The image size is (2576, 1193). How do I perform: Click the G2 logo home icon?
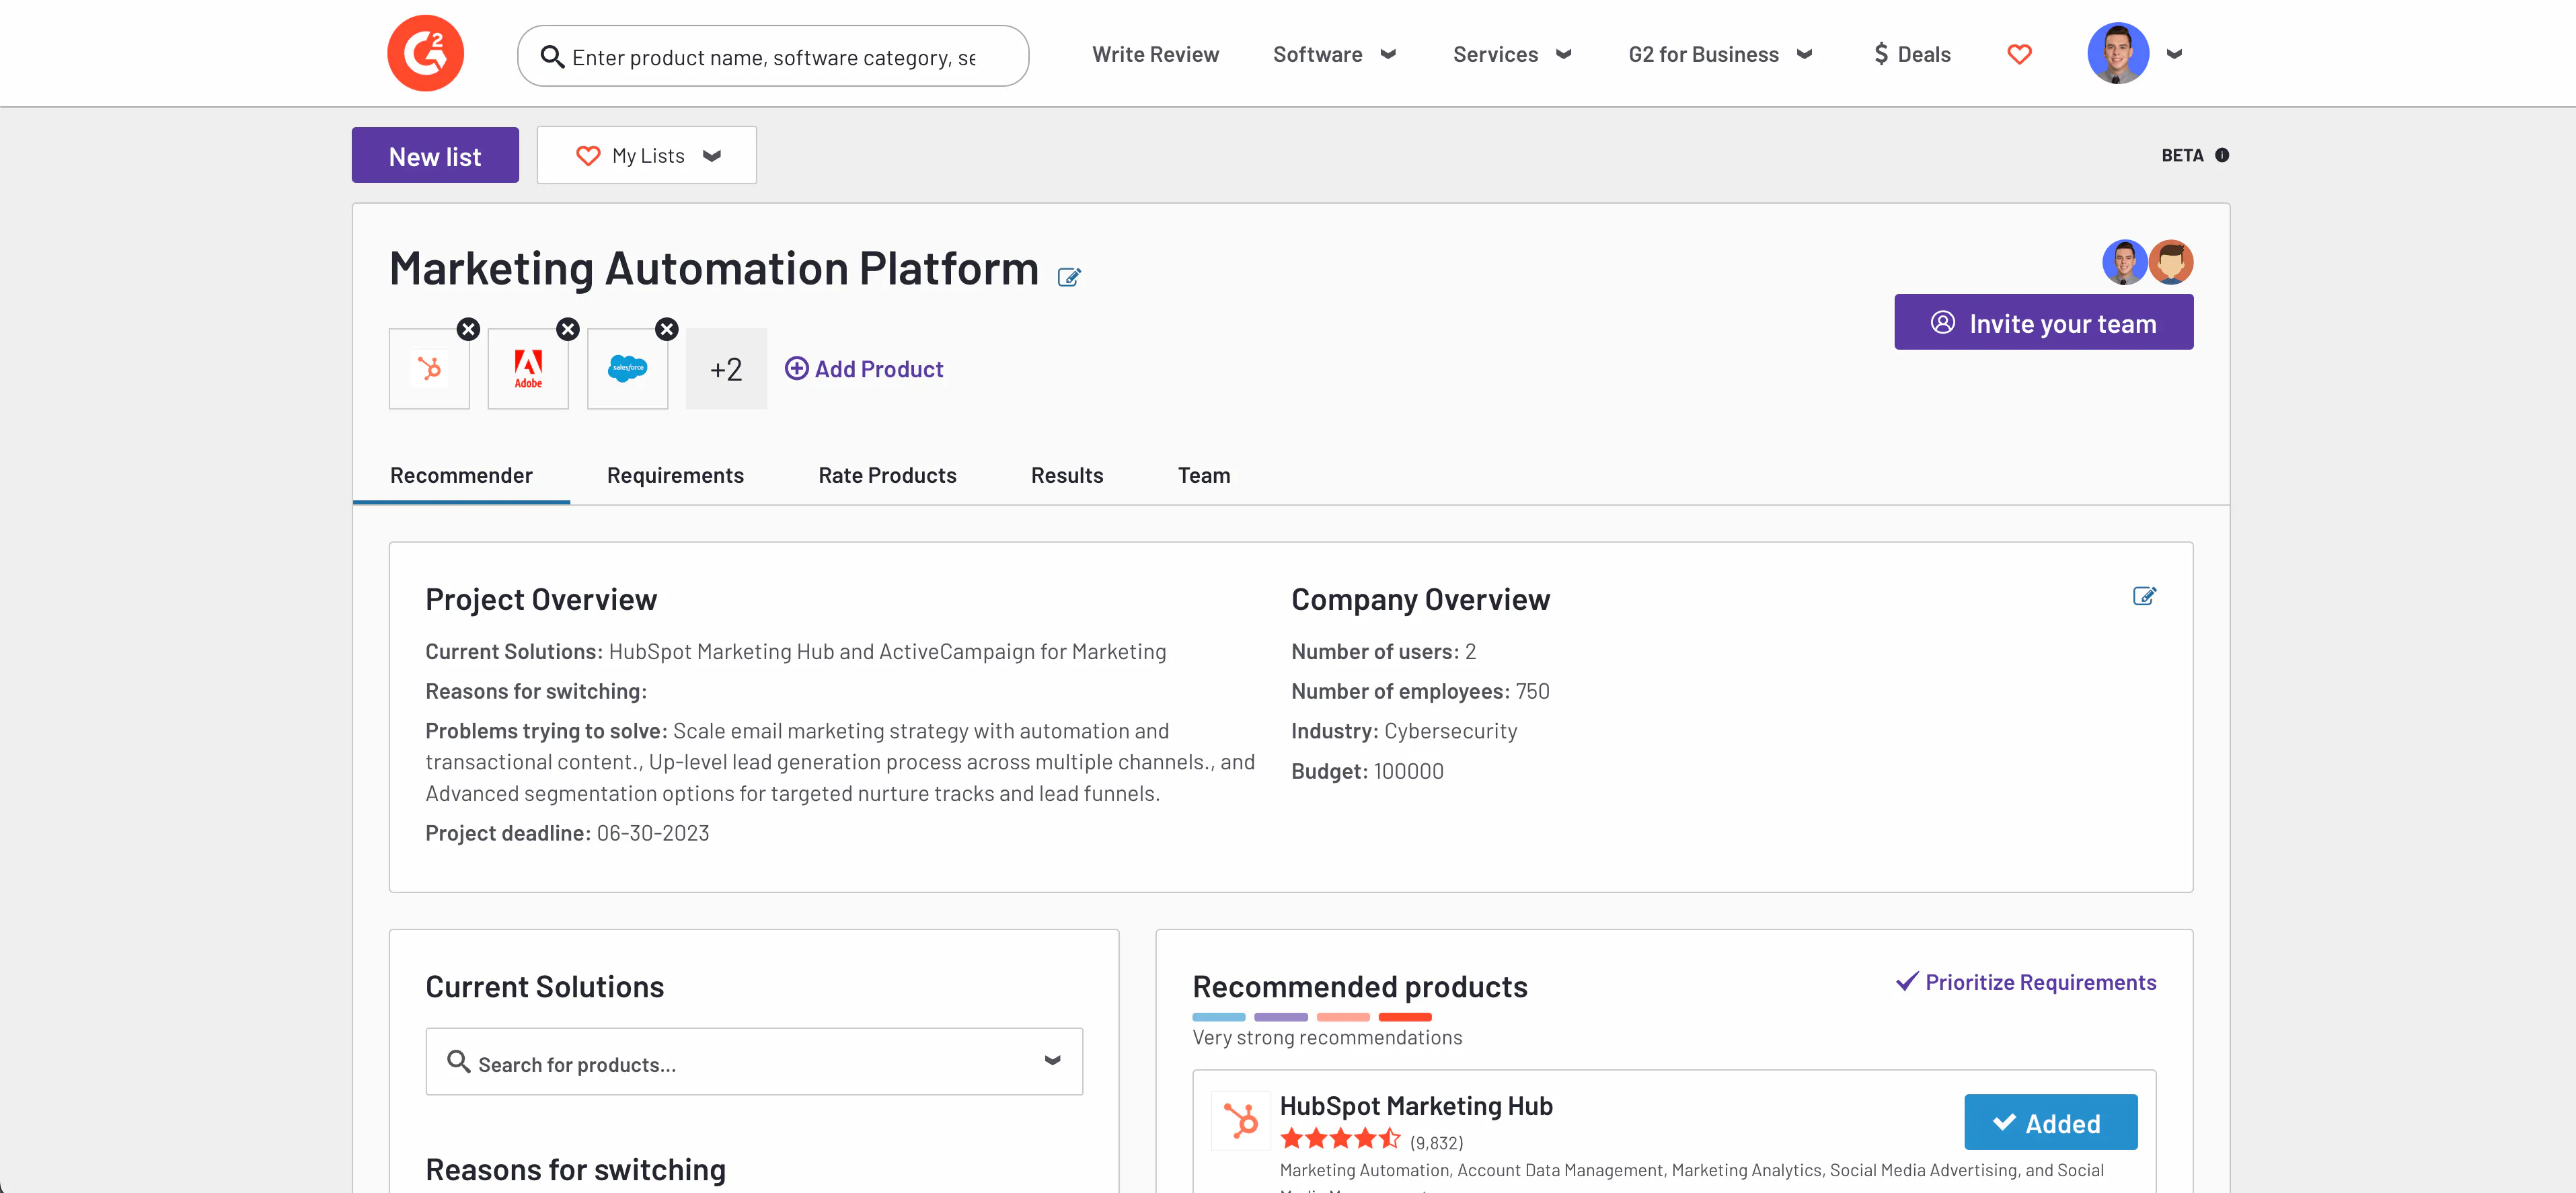(x=425, y=54)
